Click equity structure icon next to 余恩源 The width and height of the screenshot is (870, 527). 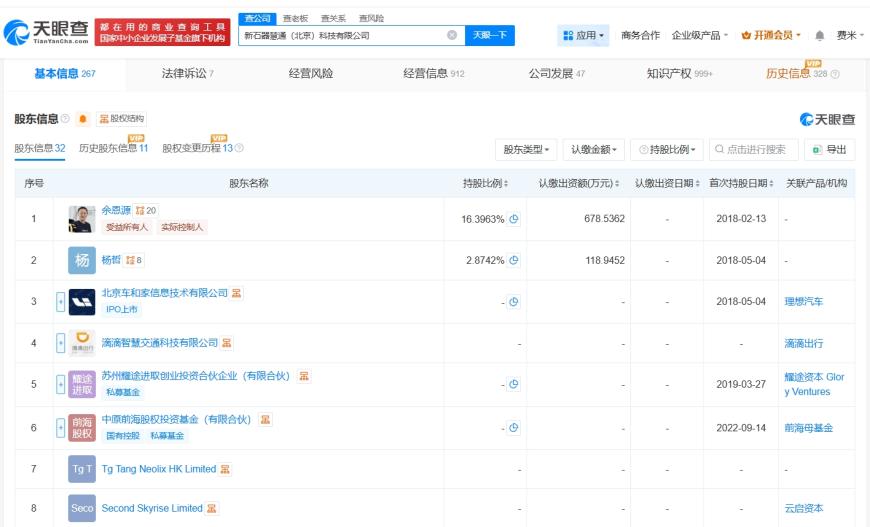tap(146, 210)
